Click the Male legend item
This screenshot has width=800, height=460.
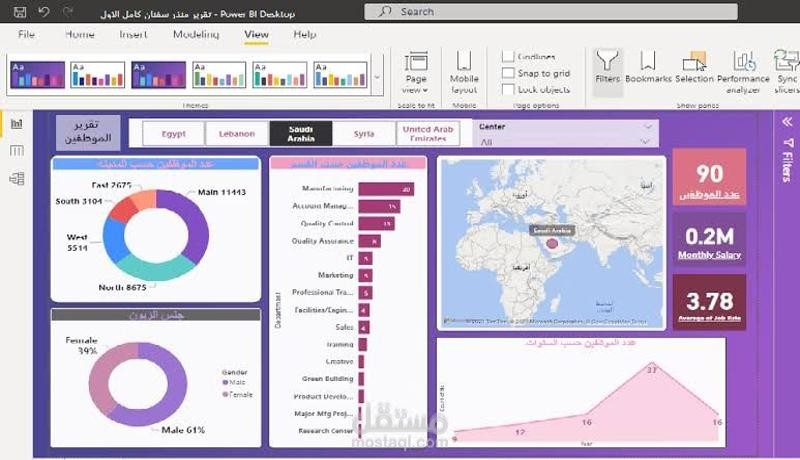click(x=234, y=382)
